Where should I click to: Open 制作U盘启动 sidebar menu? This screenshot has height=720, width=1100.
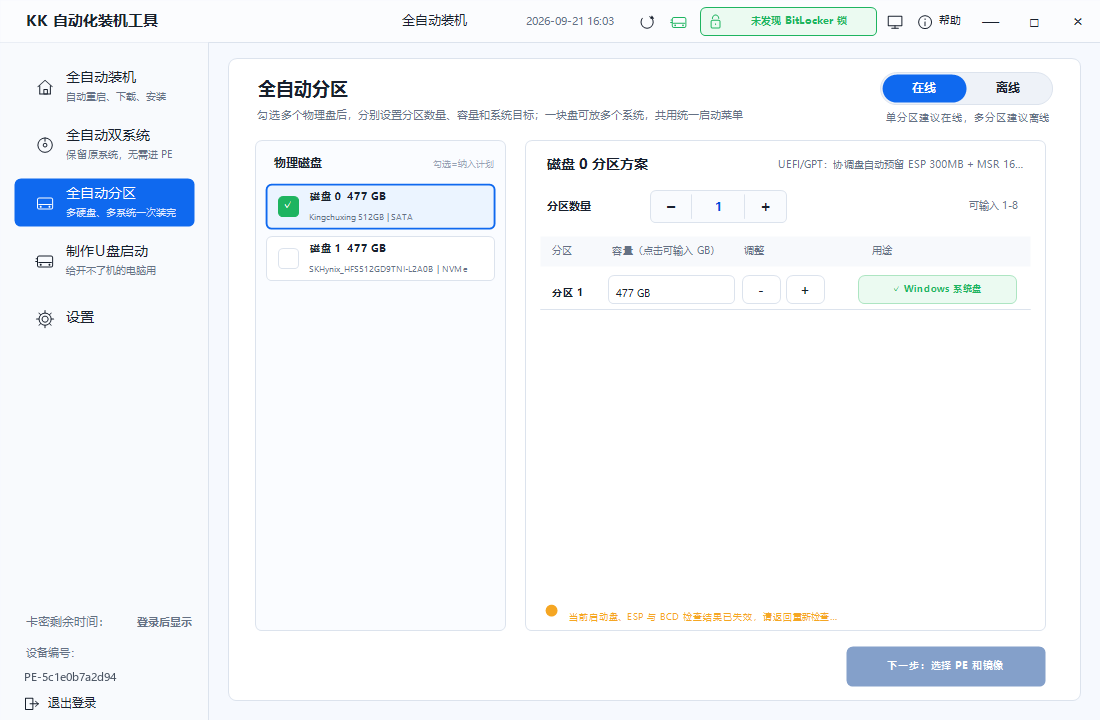[105, 260]
